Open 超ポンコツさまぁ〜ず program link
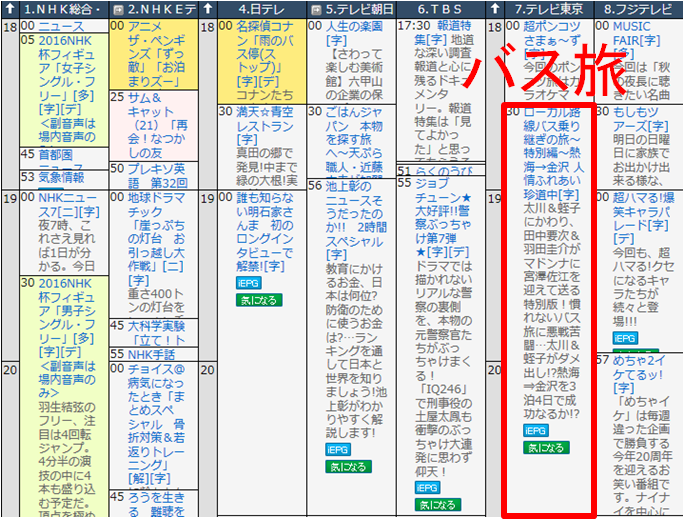Viewport: 683px width, 530px height. [552, 40]
